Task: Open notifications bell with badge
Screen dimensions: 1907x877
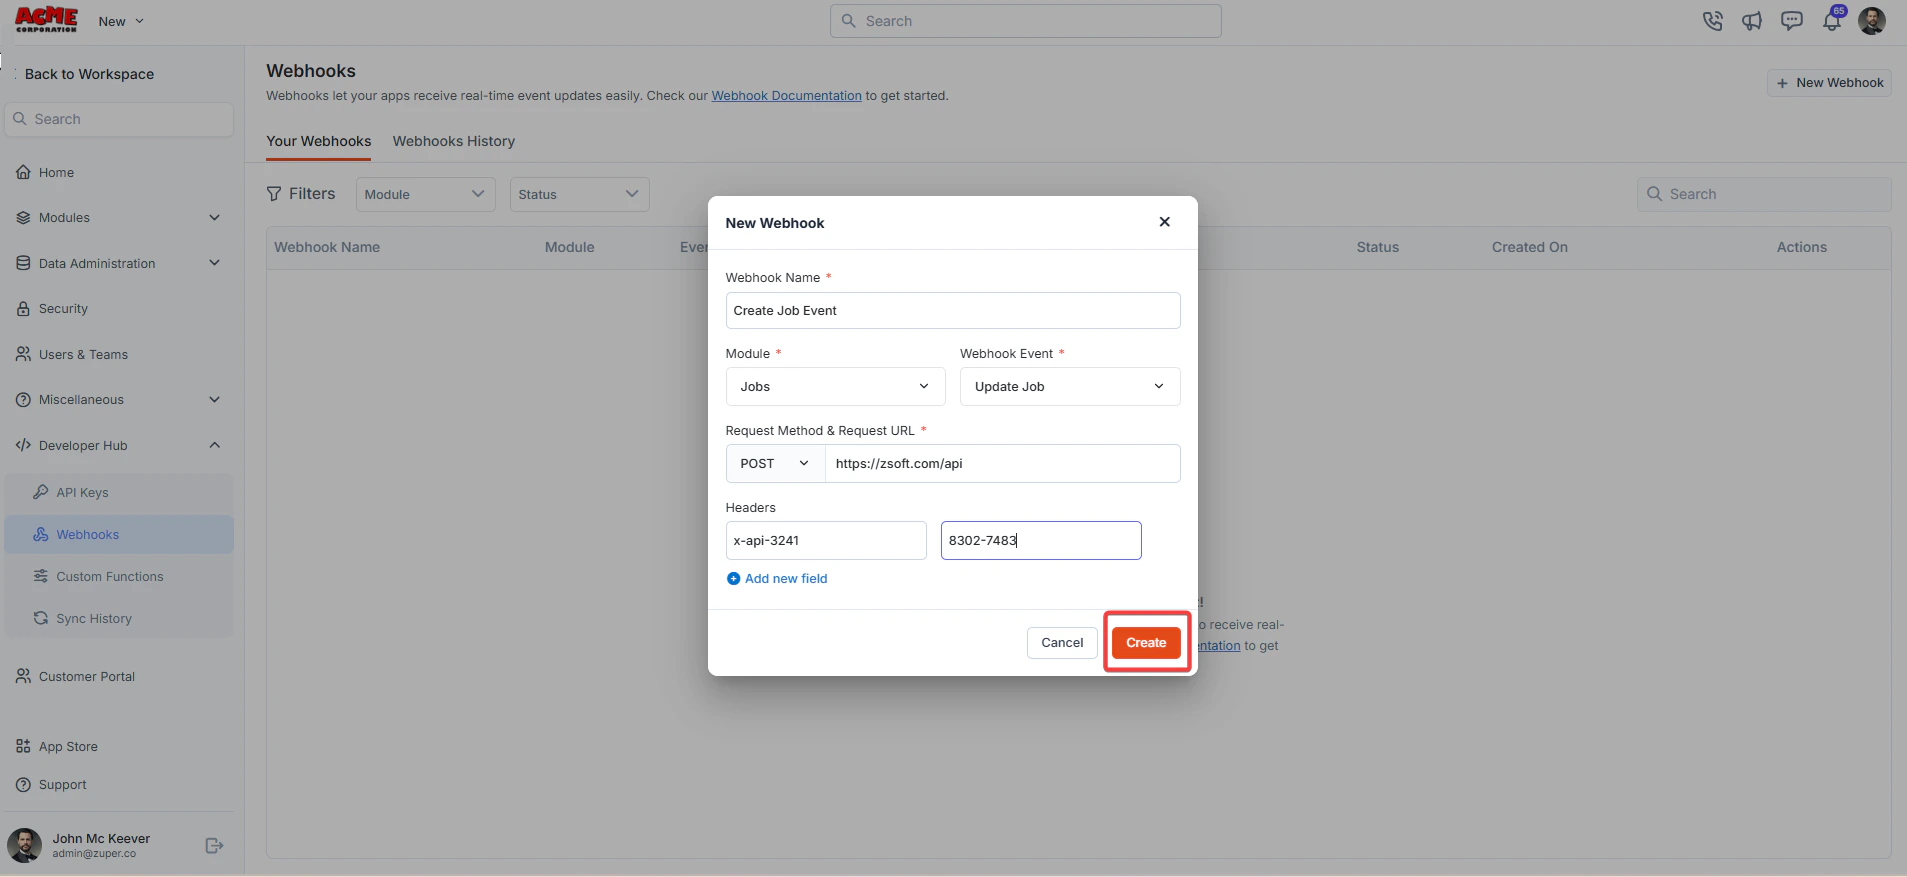Action: pyautogui.click(x=1833, y=19)
